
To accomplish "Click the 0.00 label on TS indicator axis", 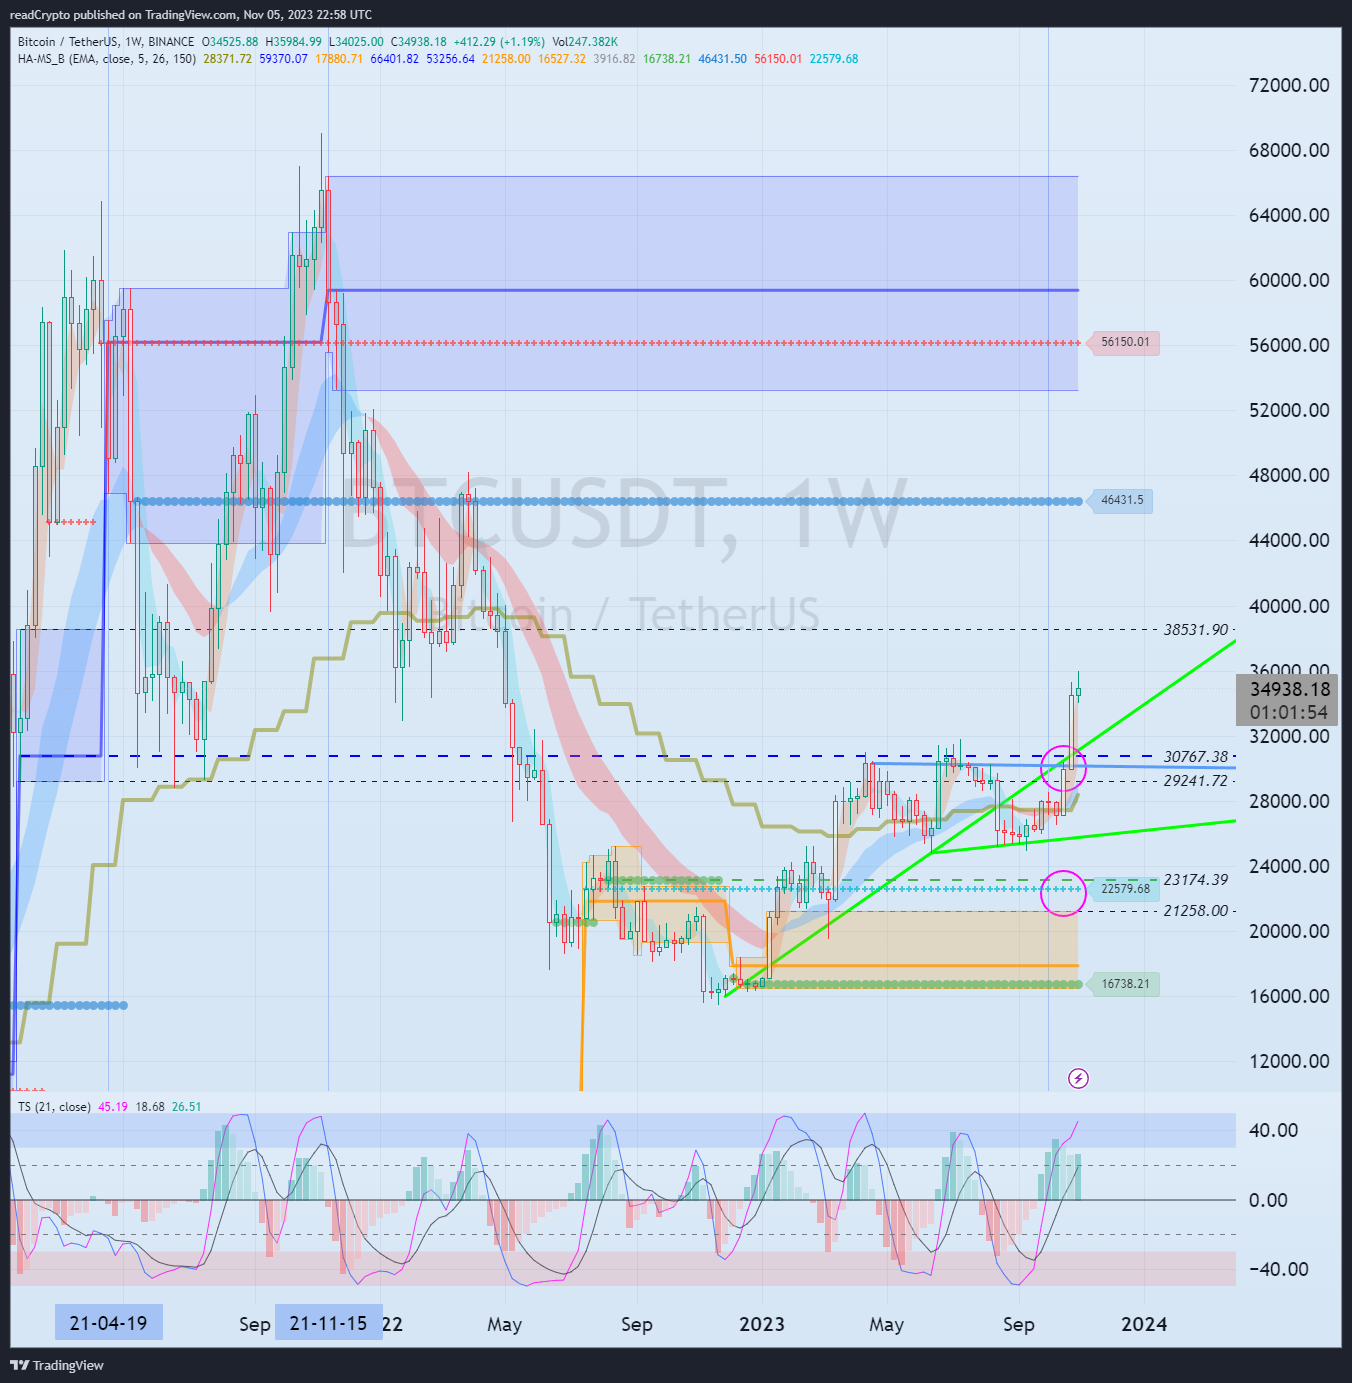I will coord(1269,1200).
